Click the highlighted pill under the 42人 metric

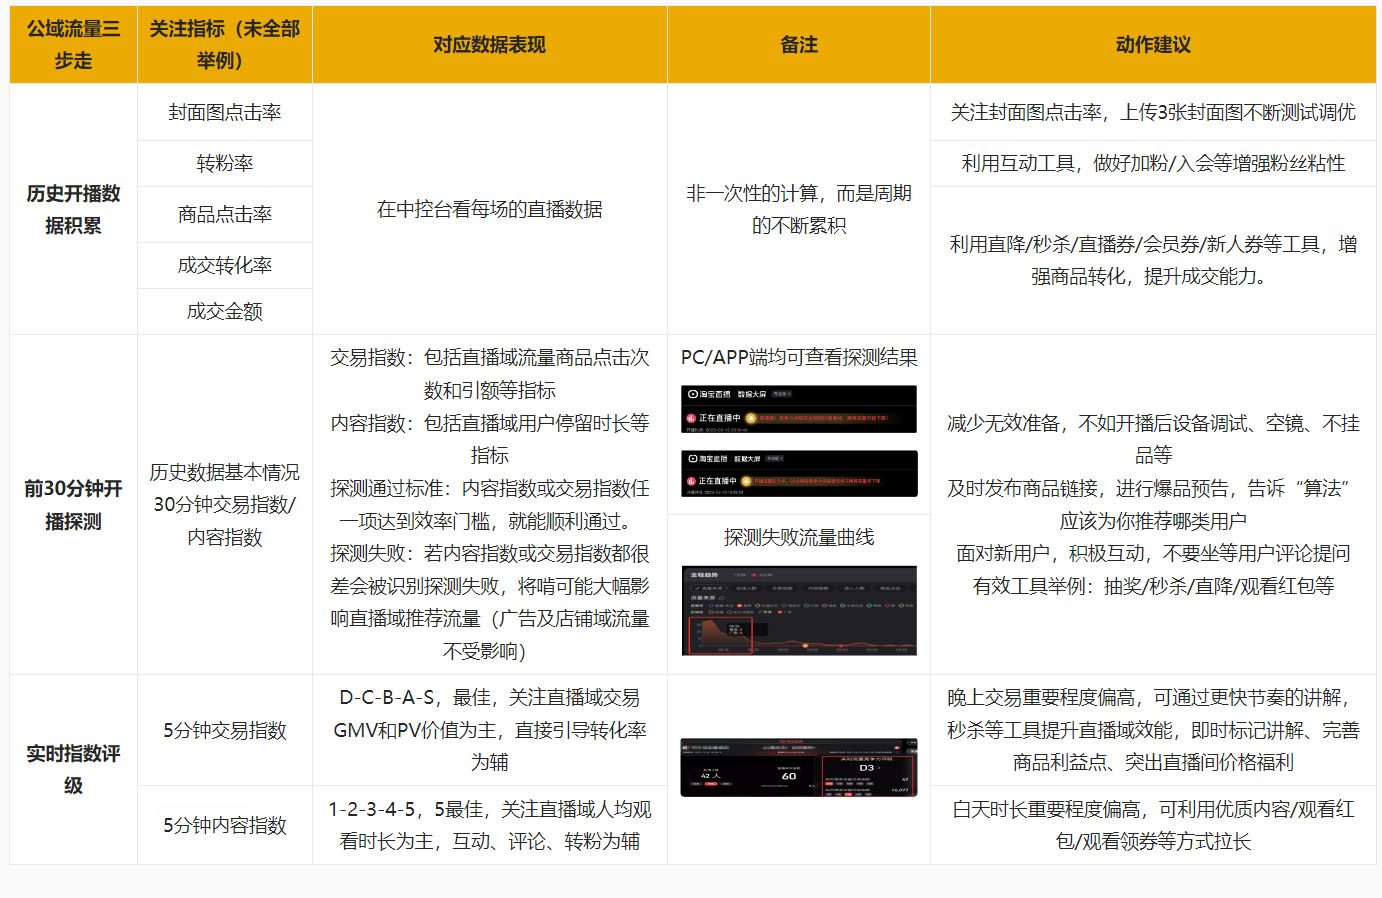coord(713,784)
